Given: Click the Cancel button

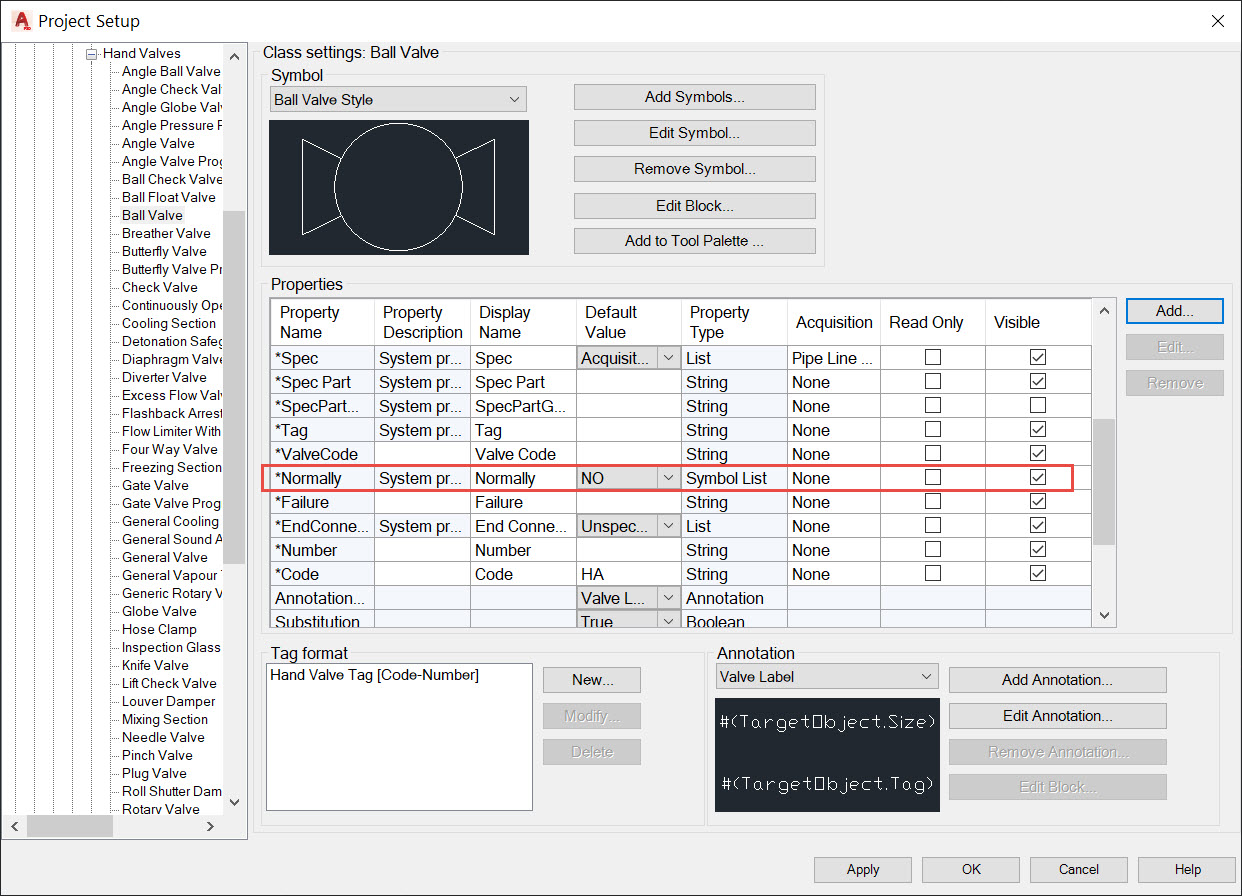Looking at the screenshot, I should pyautogui.click(x=1079, y=870).
